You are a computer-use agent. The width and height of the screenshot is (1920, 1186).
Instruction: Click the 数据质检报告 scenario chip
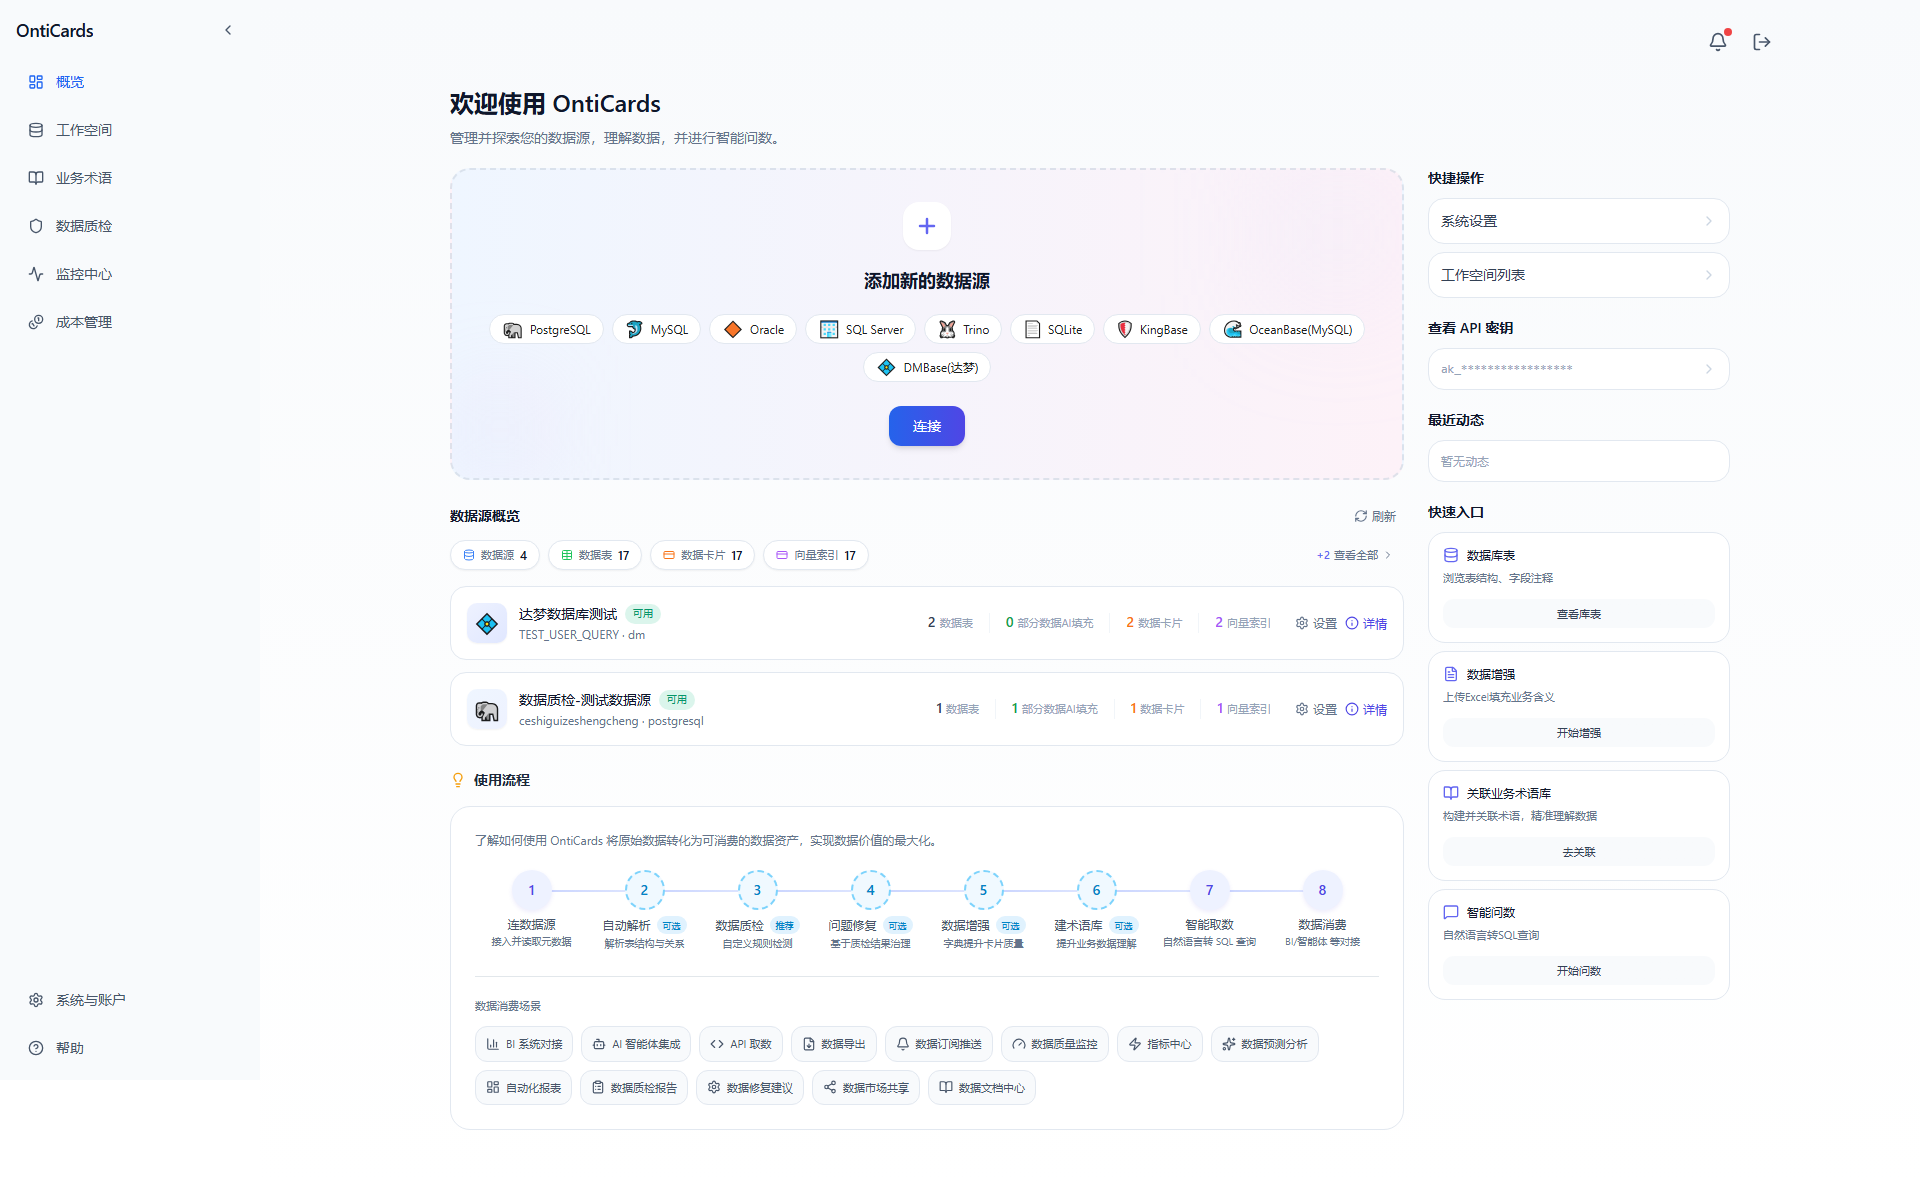tap(634, 1088)
